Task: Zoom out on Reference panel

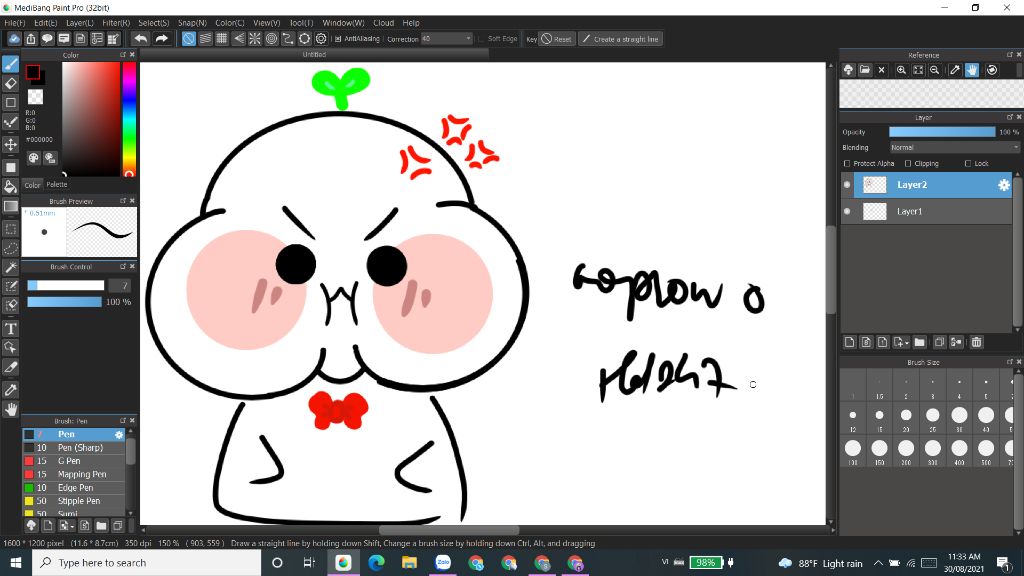Action: [x=935, y=70]
